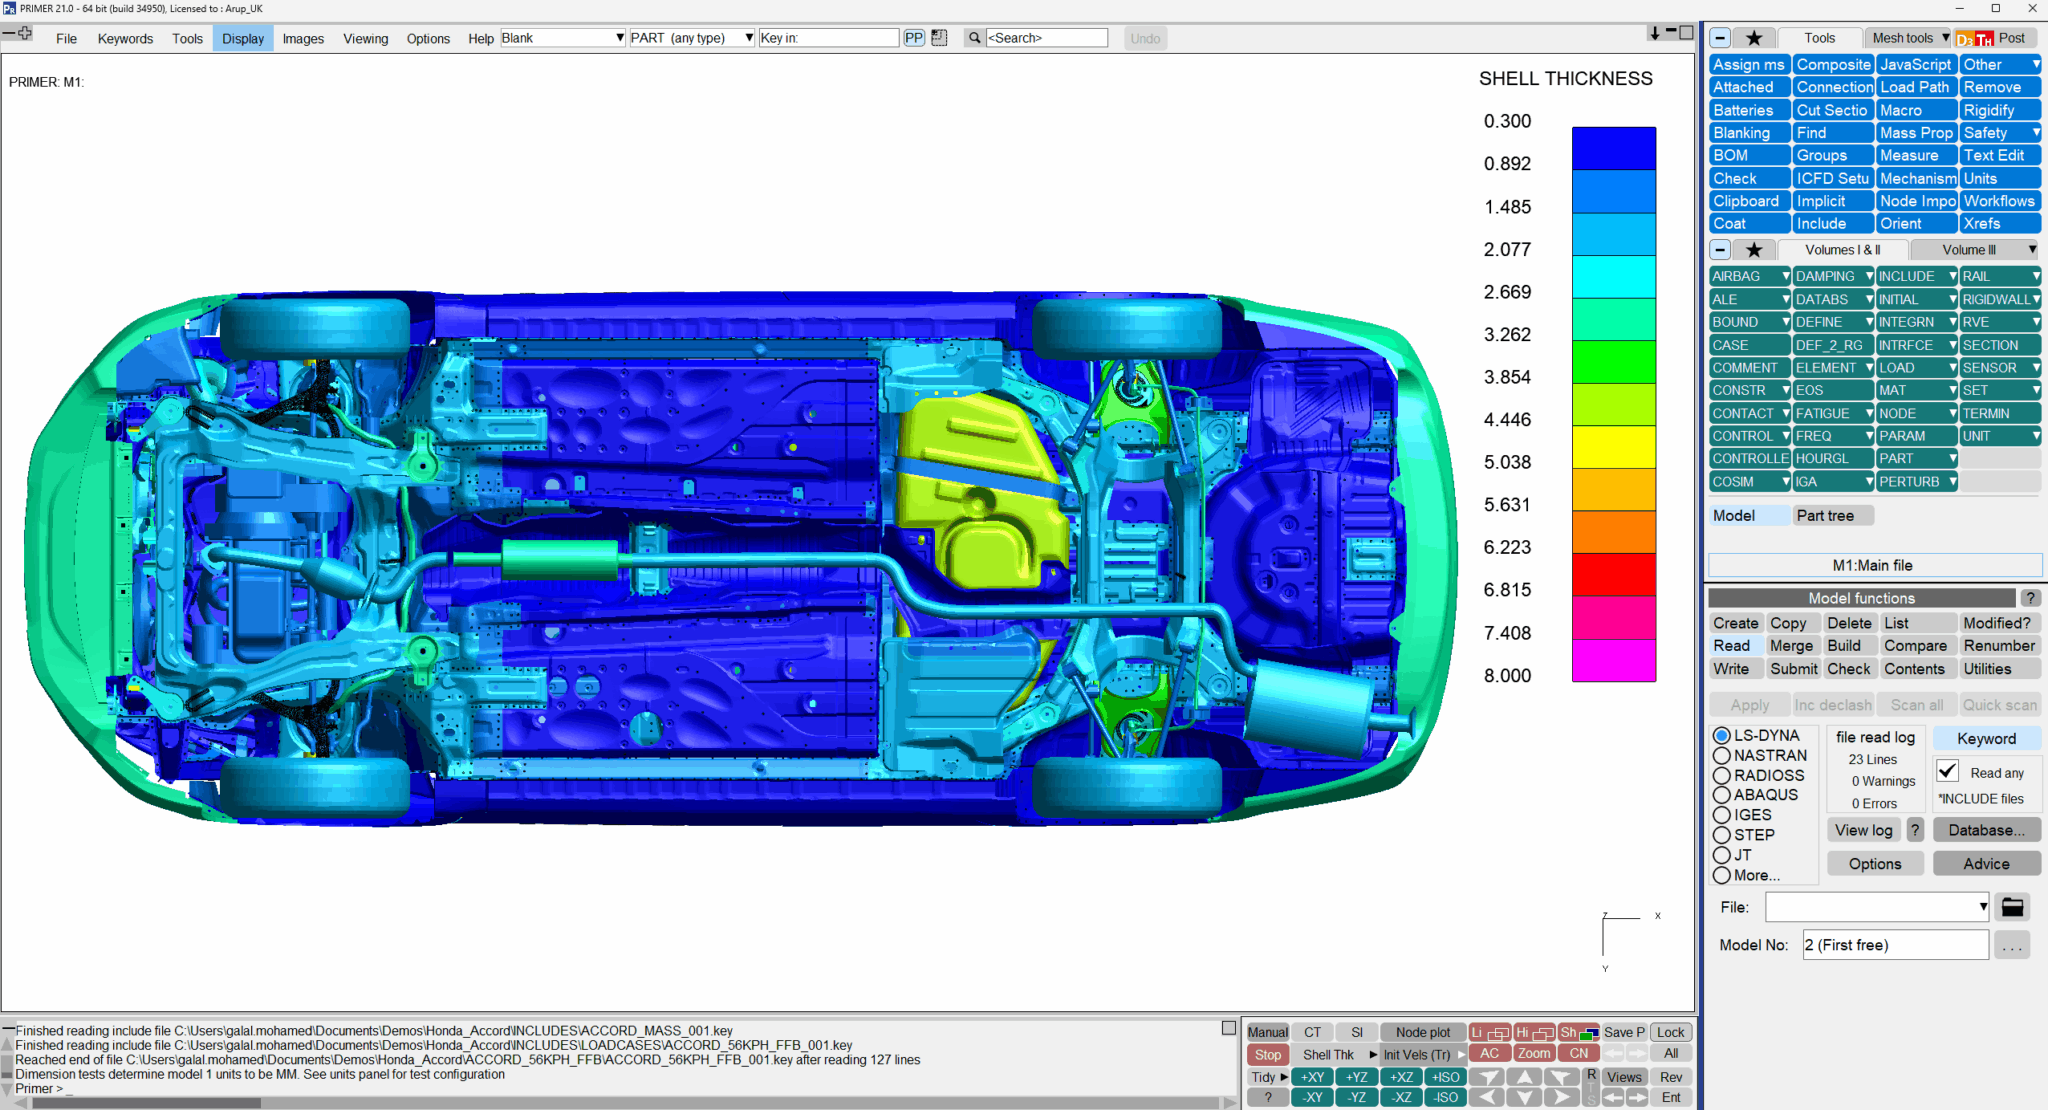Expand the Blank dropdown in toolbar
The image size is (2048, 1110).
[619, 38]
